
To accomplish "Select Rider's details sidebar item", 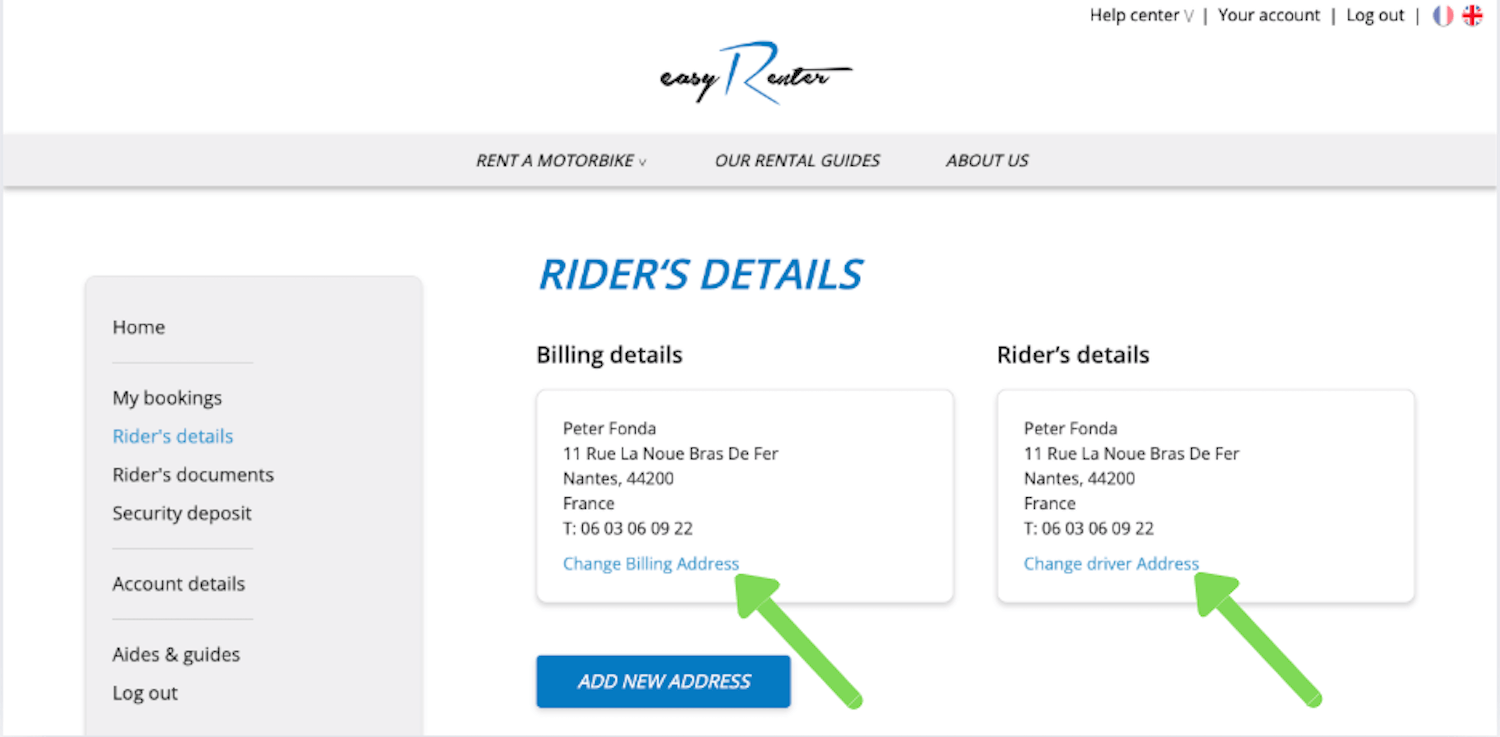I will tap(173, 437).
